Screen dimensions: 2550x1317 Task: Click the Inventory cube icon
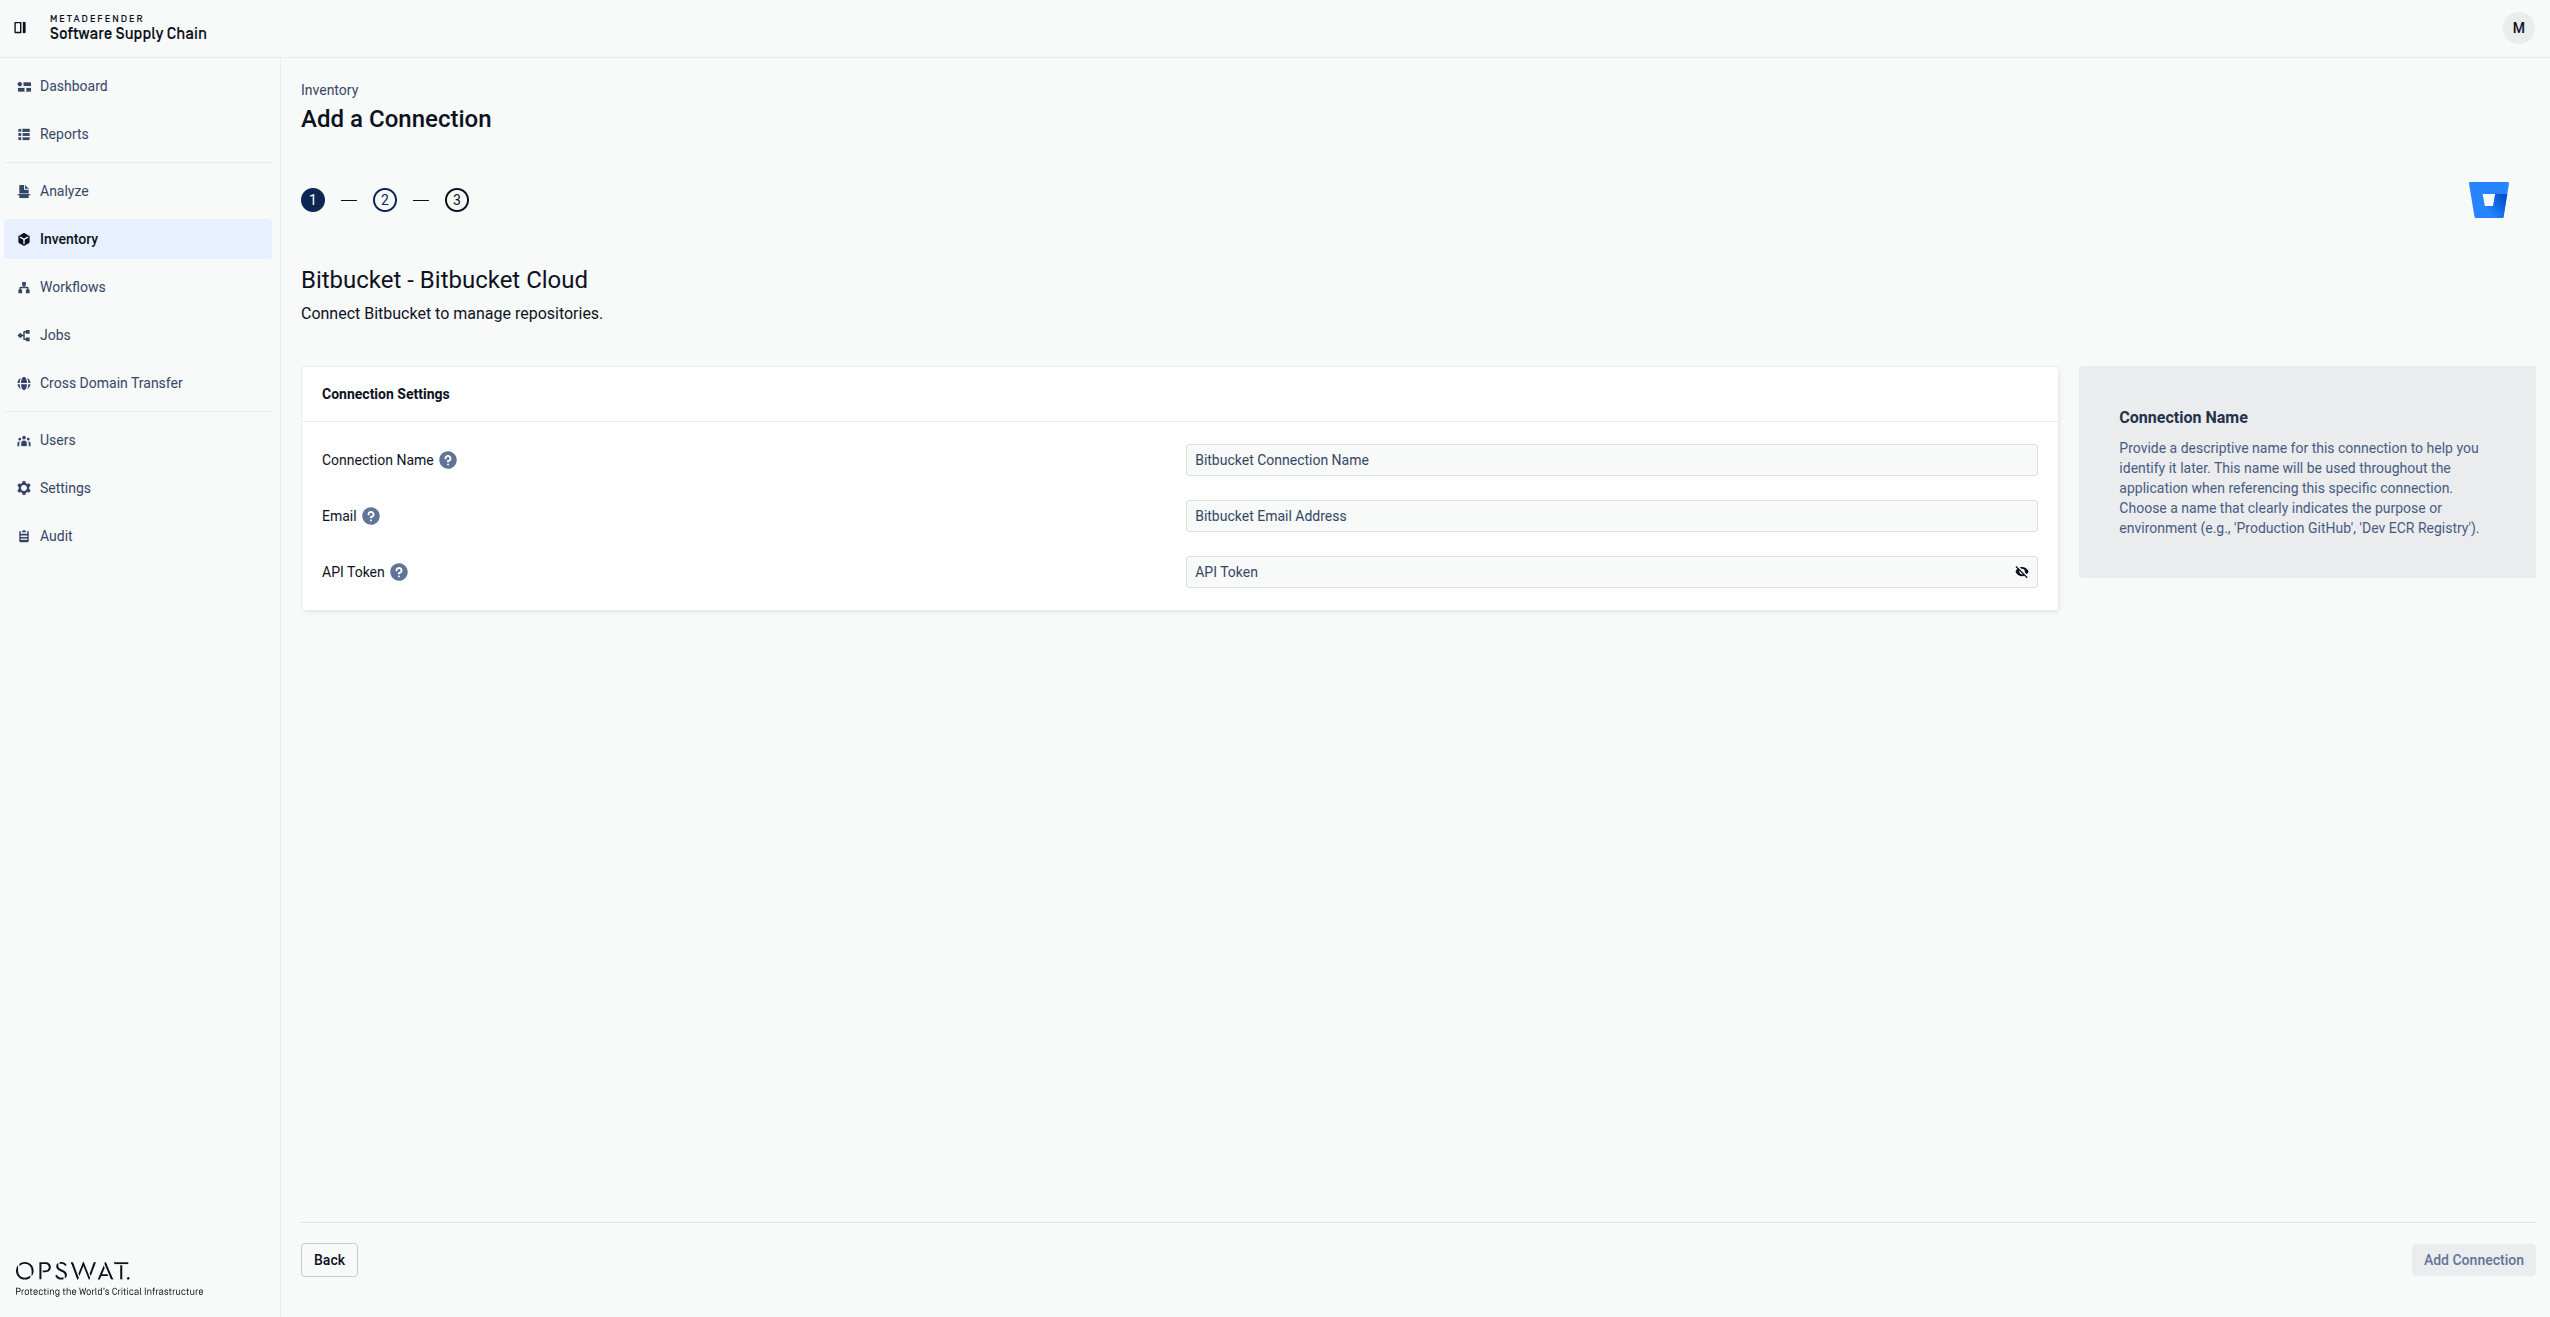[24, 240]
